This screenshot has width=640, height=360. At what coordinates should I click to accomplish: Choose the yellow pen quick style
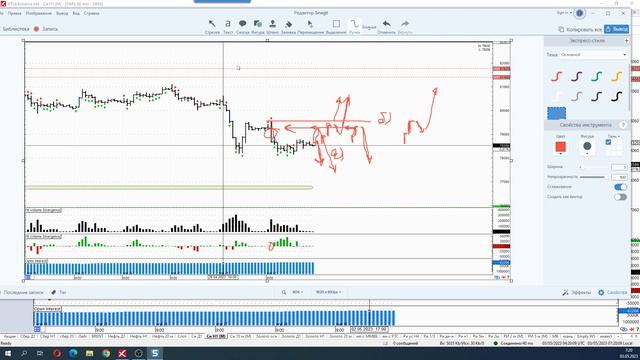click(616, 76)
